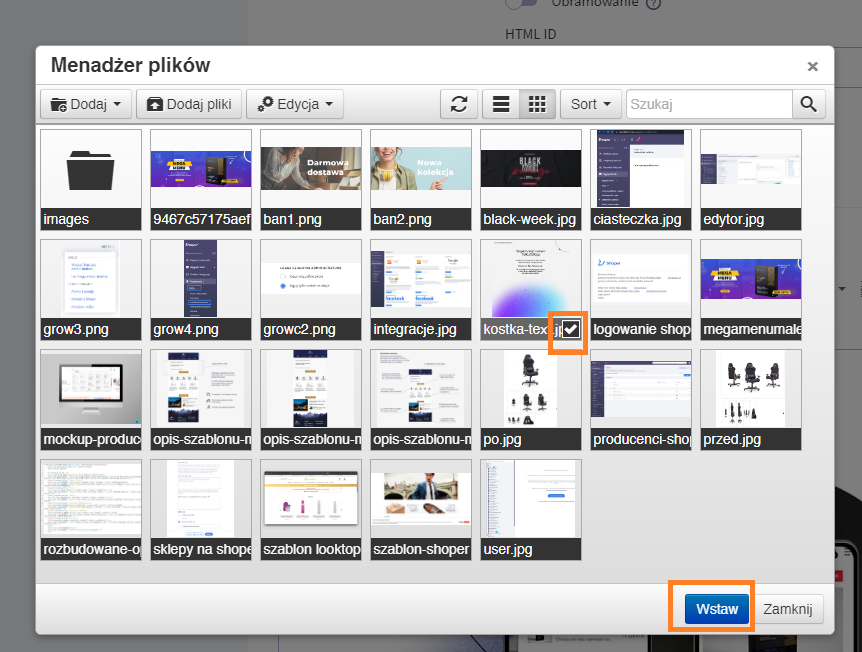
Task: Open the Sort dropdown
Action: [590, 104]
